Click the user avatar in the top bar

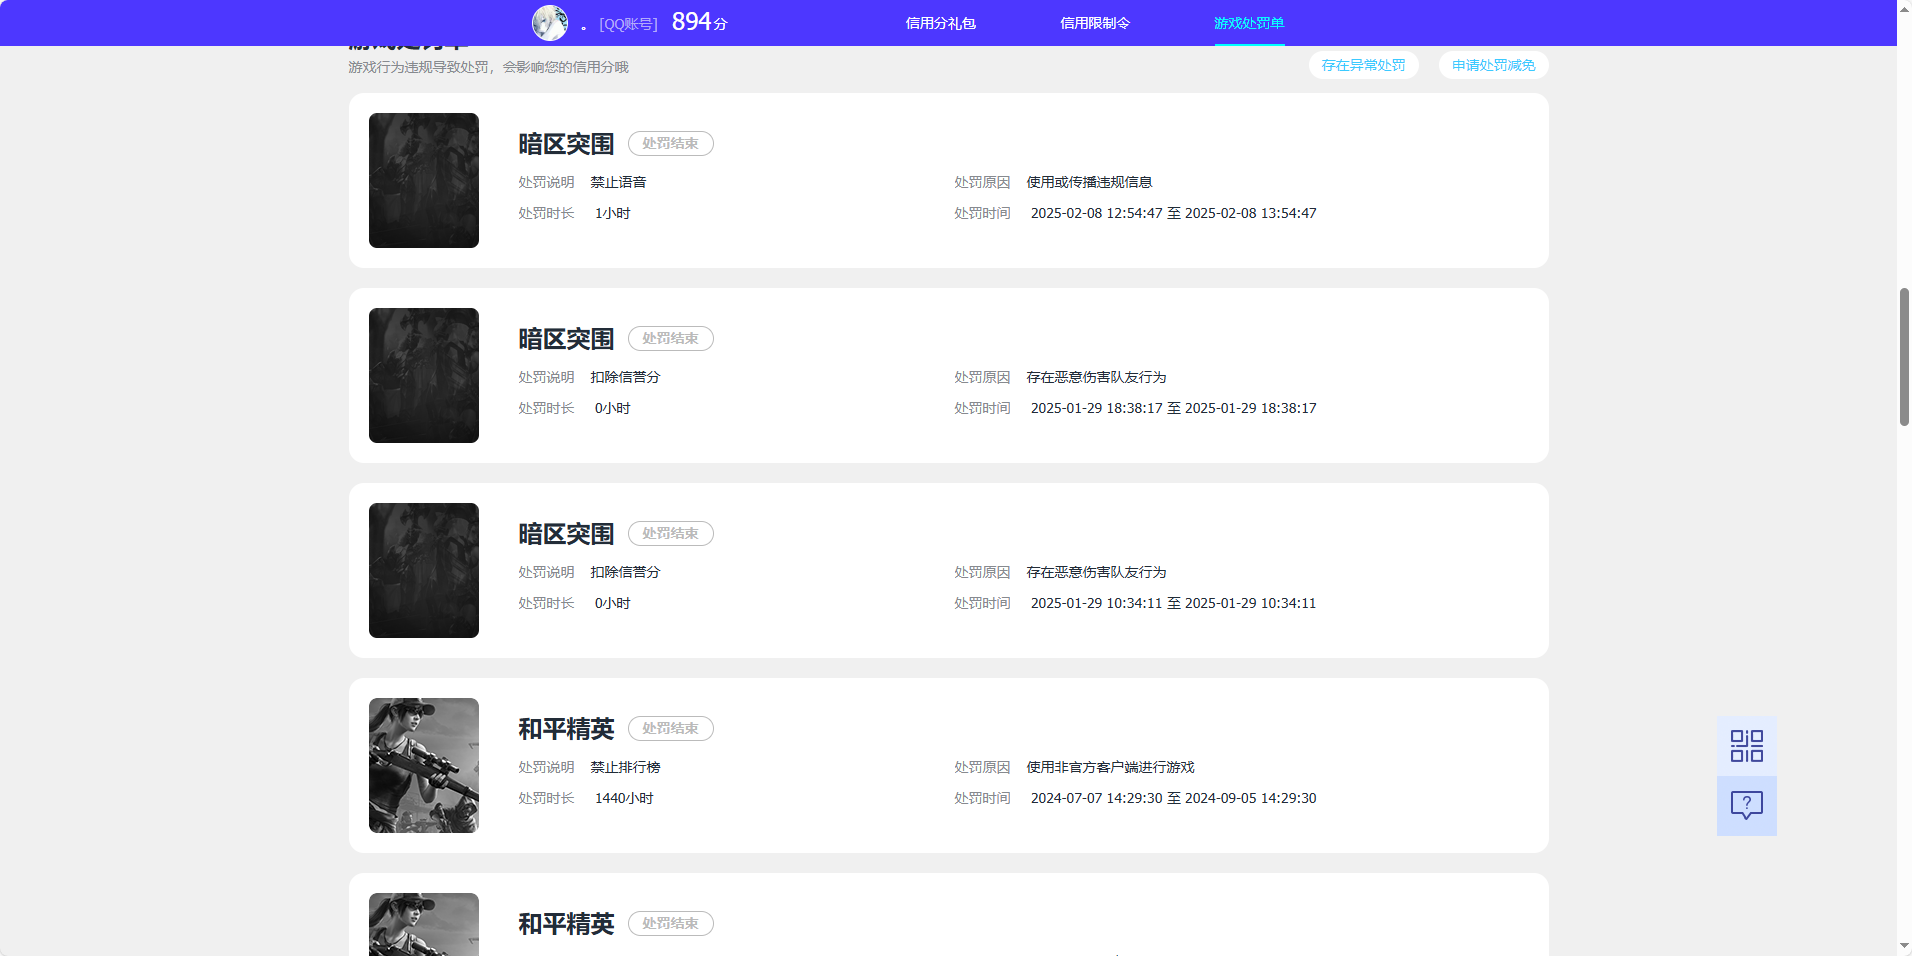coord(550,22)
